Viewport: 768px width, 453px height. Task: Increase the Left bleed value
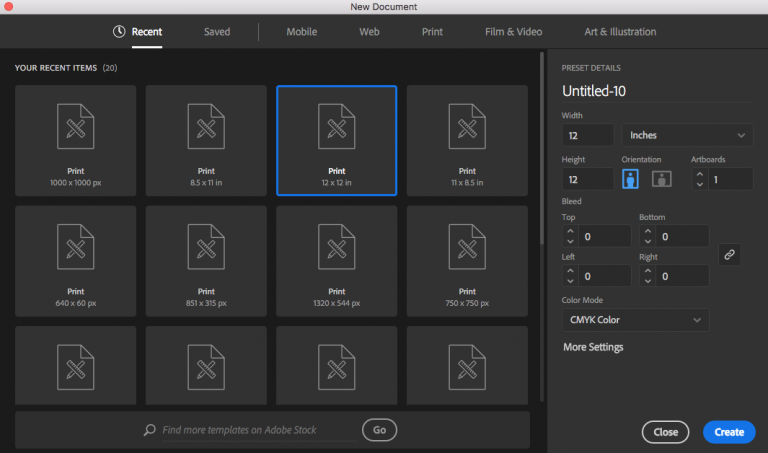coord(570,271)
